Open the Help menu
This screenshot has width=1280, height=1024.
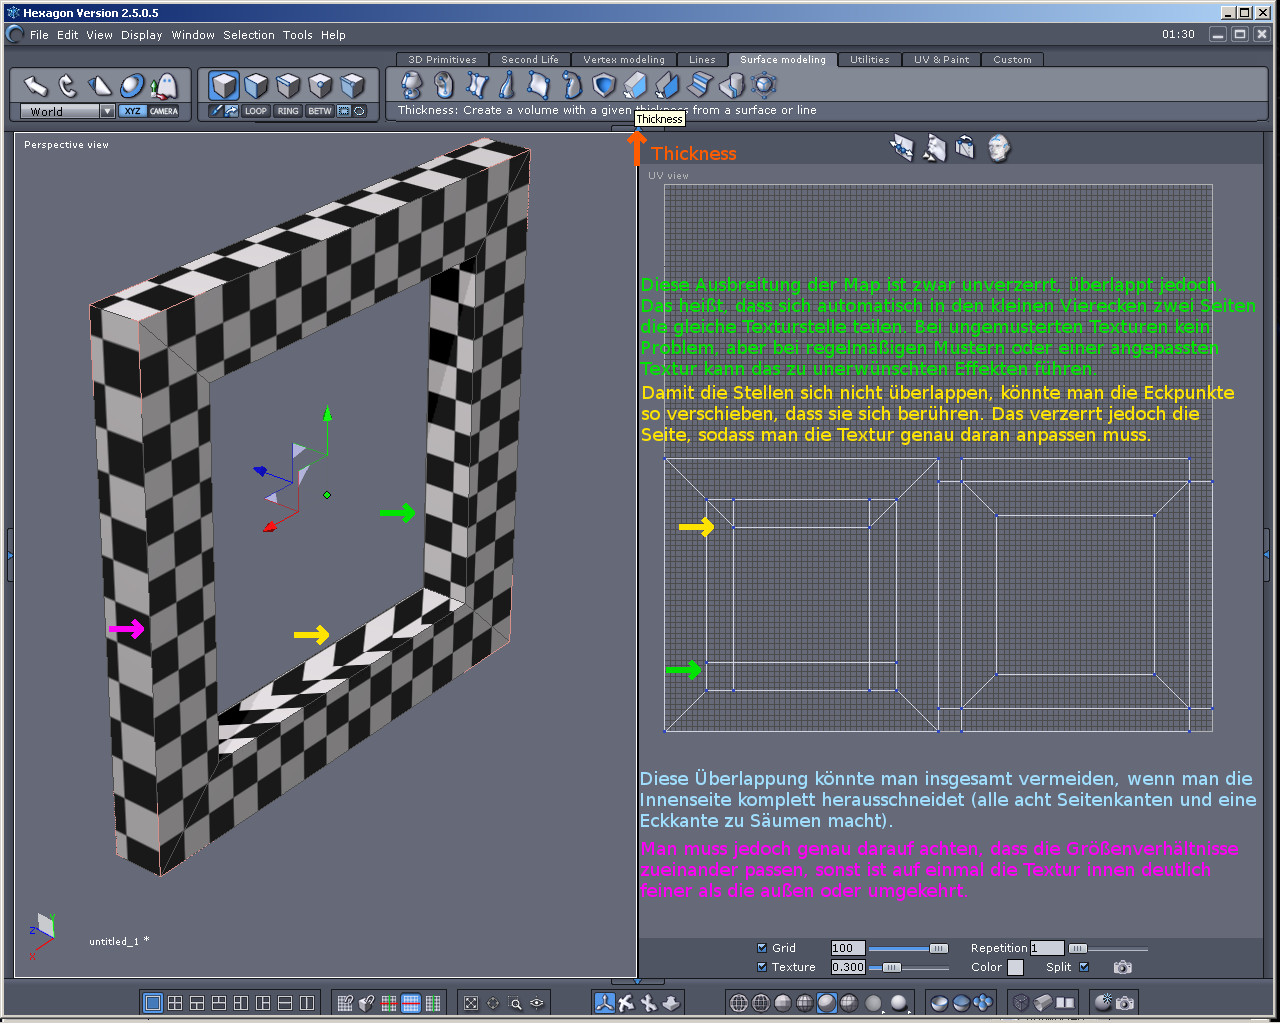pyautogui.click(x=333, y=35)
